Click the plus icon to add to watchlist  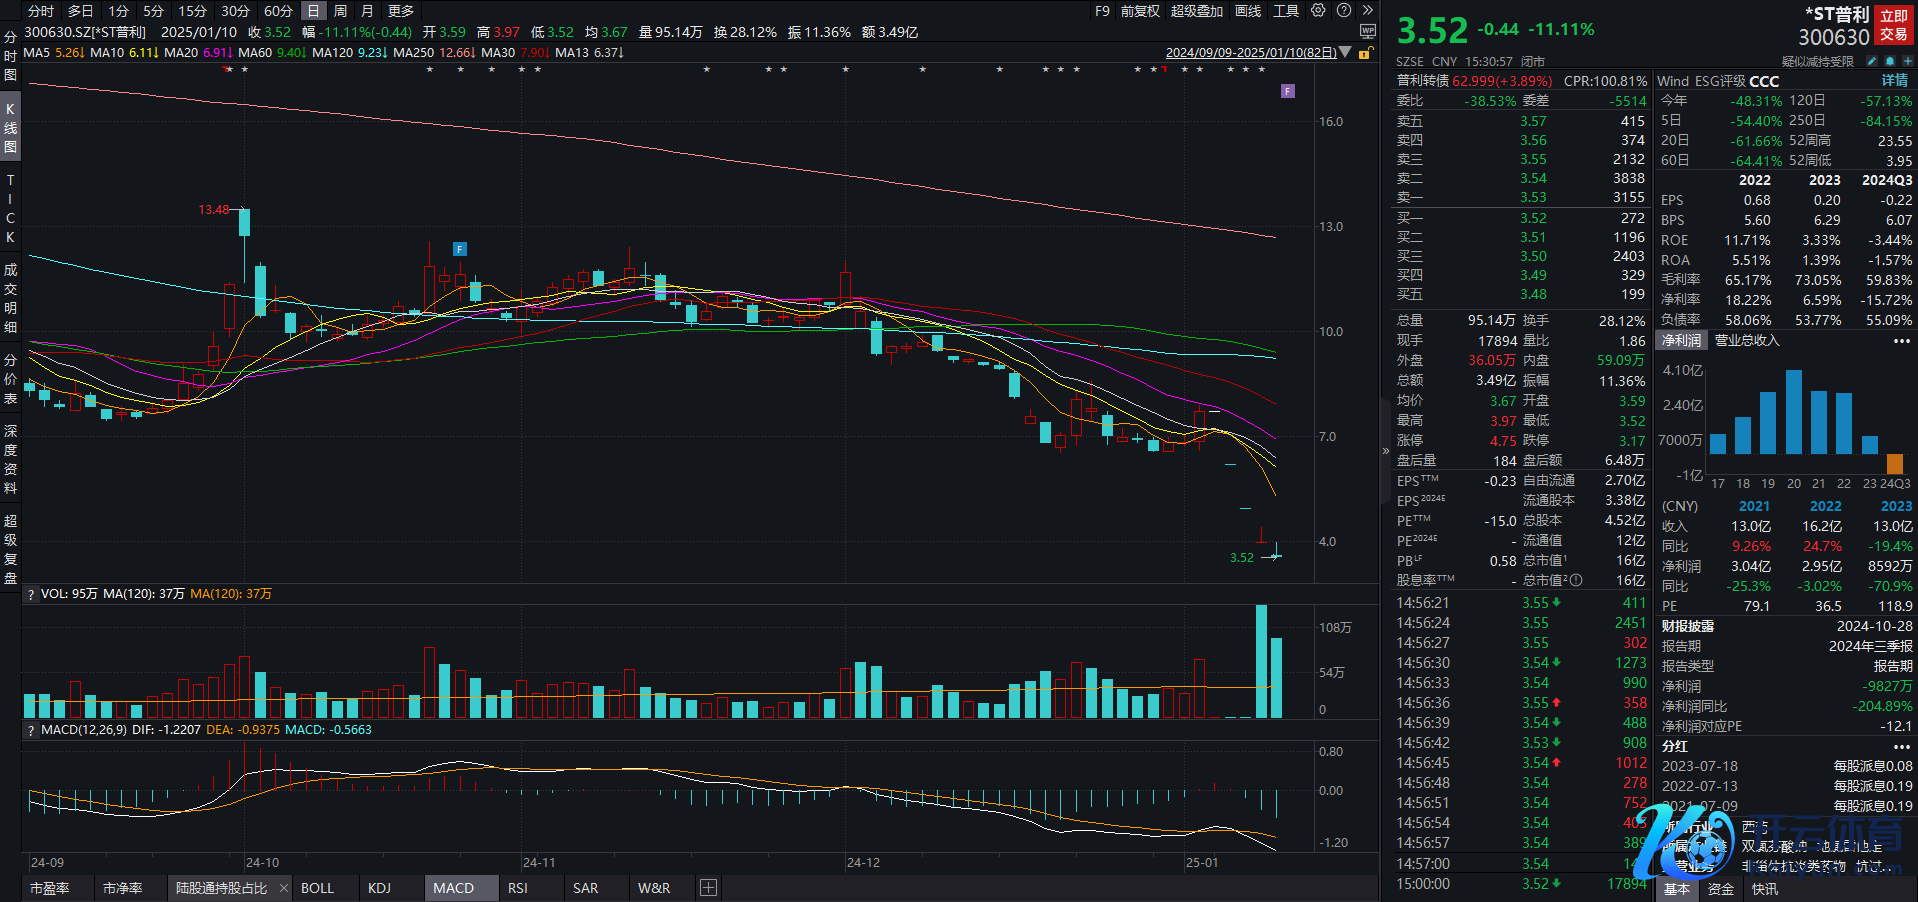[x=1907, y=62]
